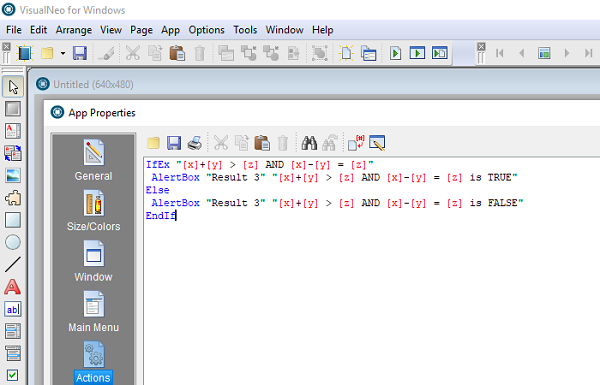Select the Push Button tool
Image resolution: width=600 pixels, height=385 pixels.
pyautogui.click(x=13, y=109)
